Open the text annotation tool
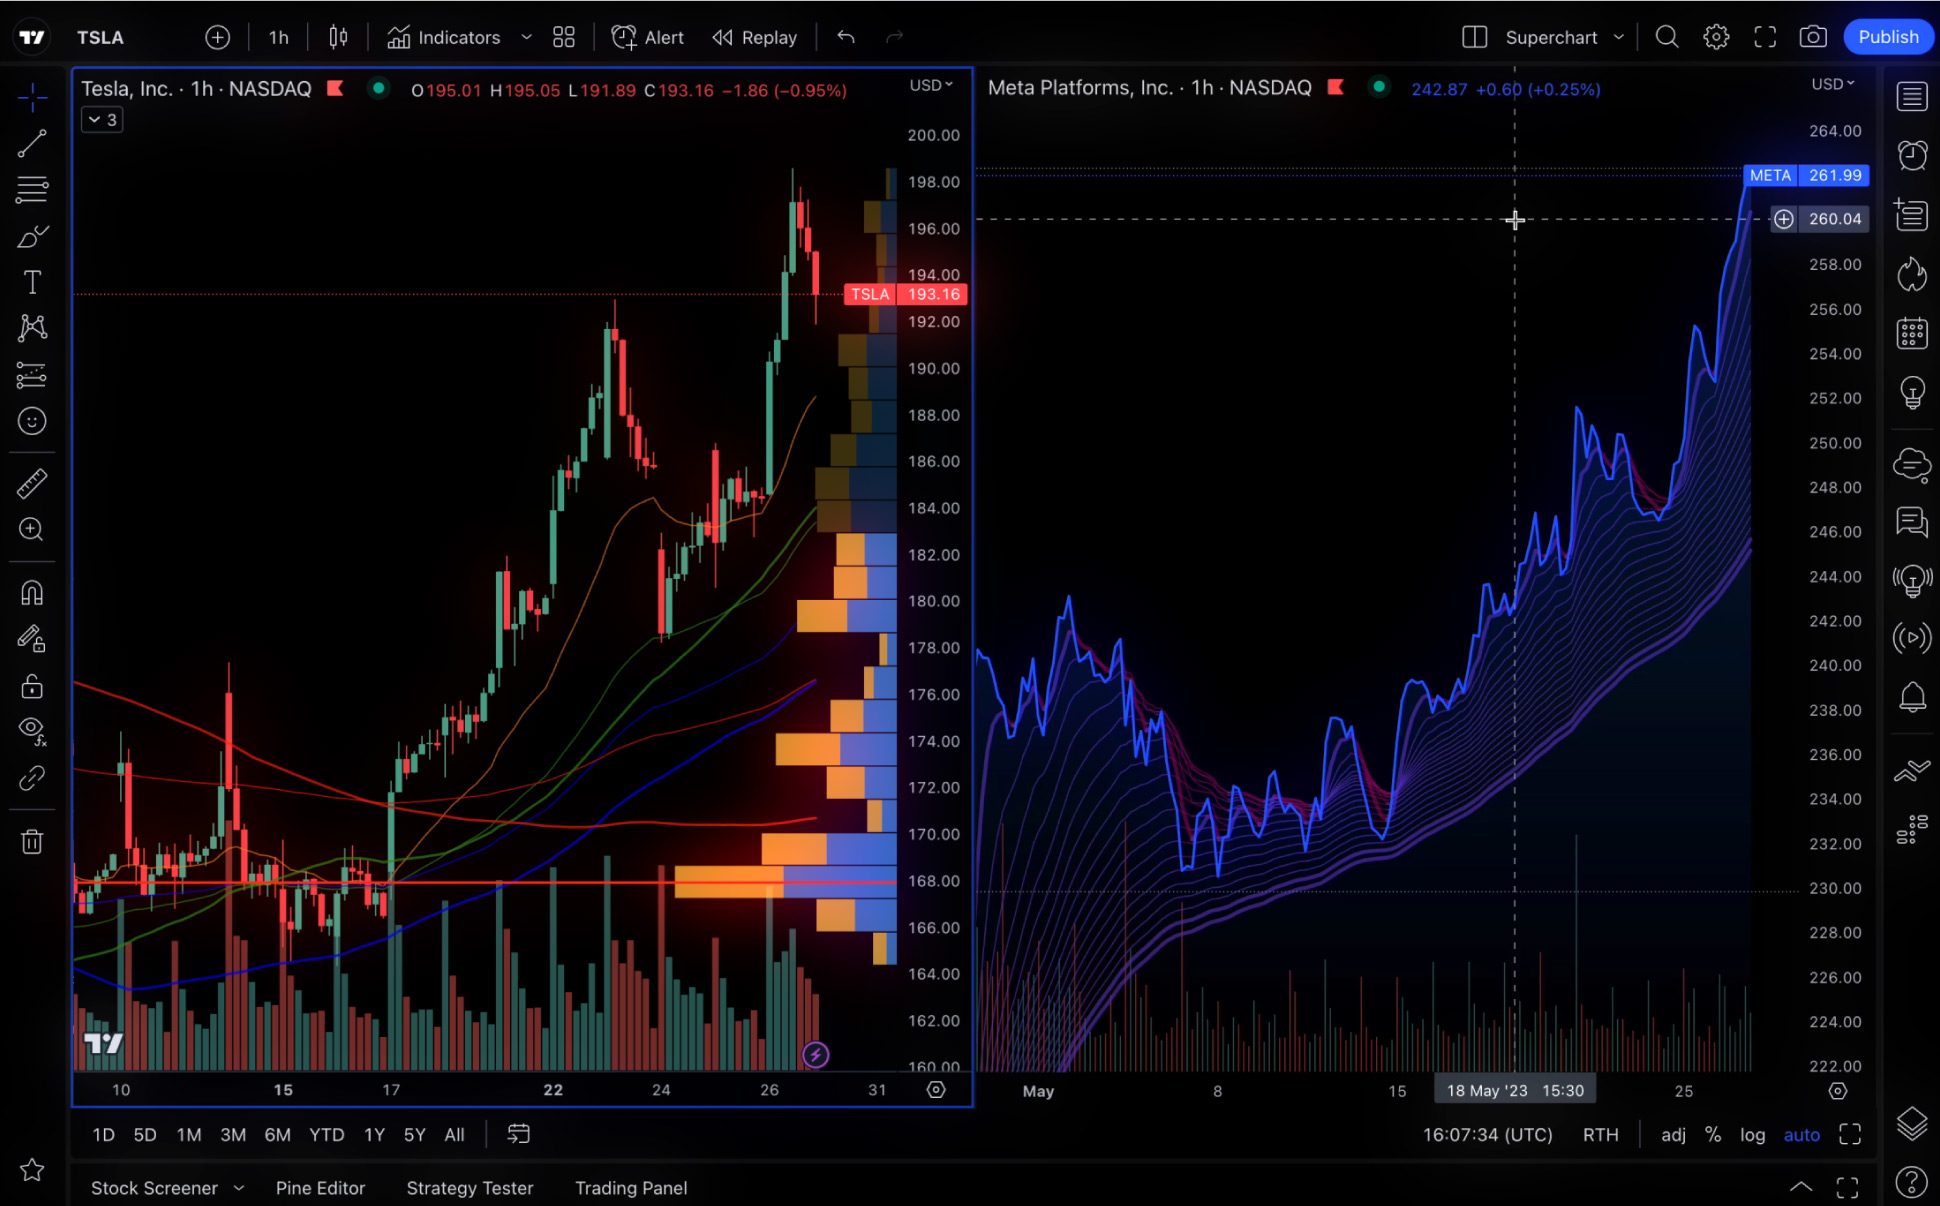The width and height of the screenshot is (1940, 1206). tap(33, 282)
